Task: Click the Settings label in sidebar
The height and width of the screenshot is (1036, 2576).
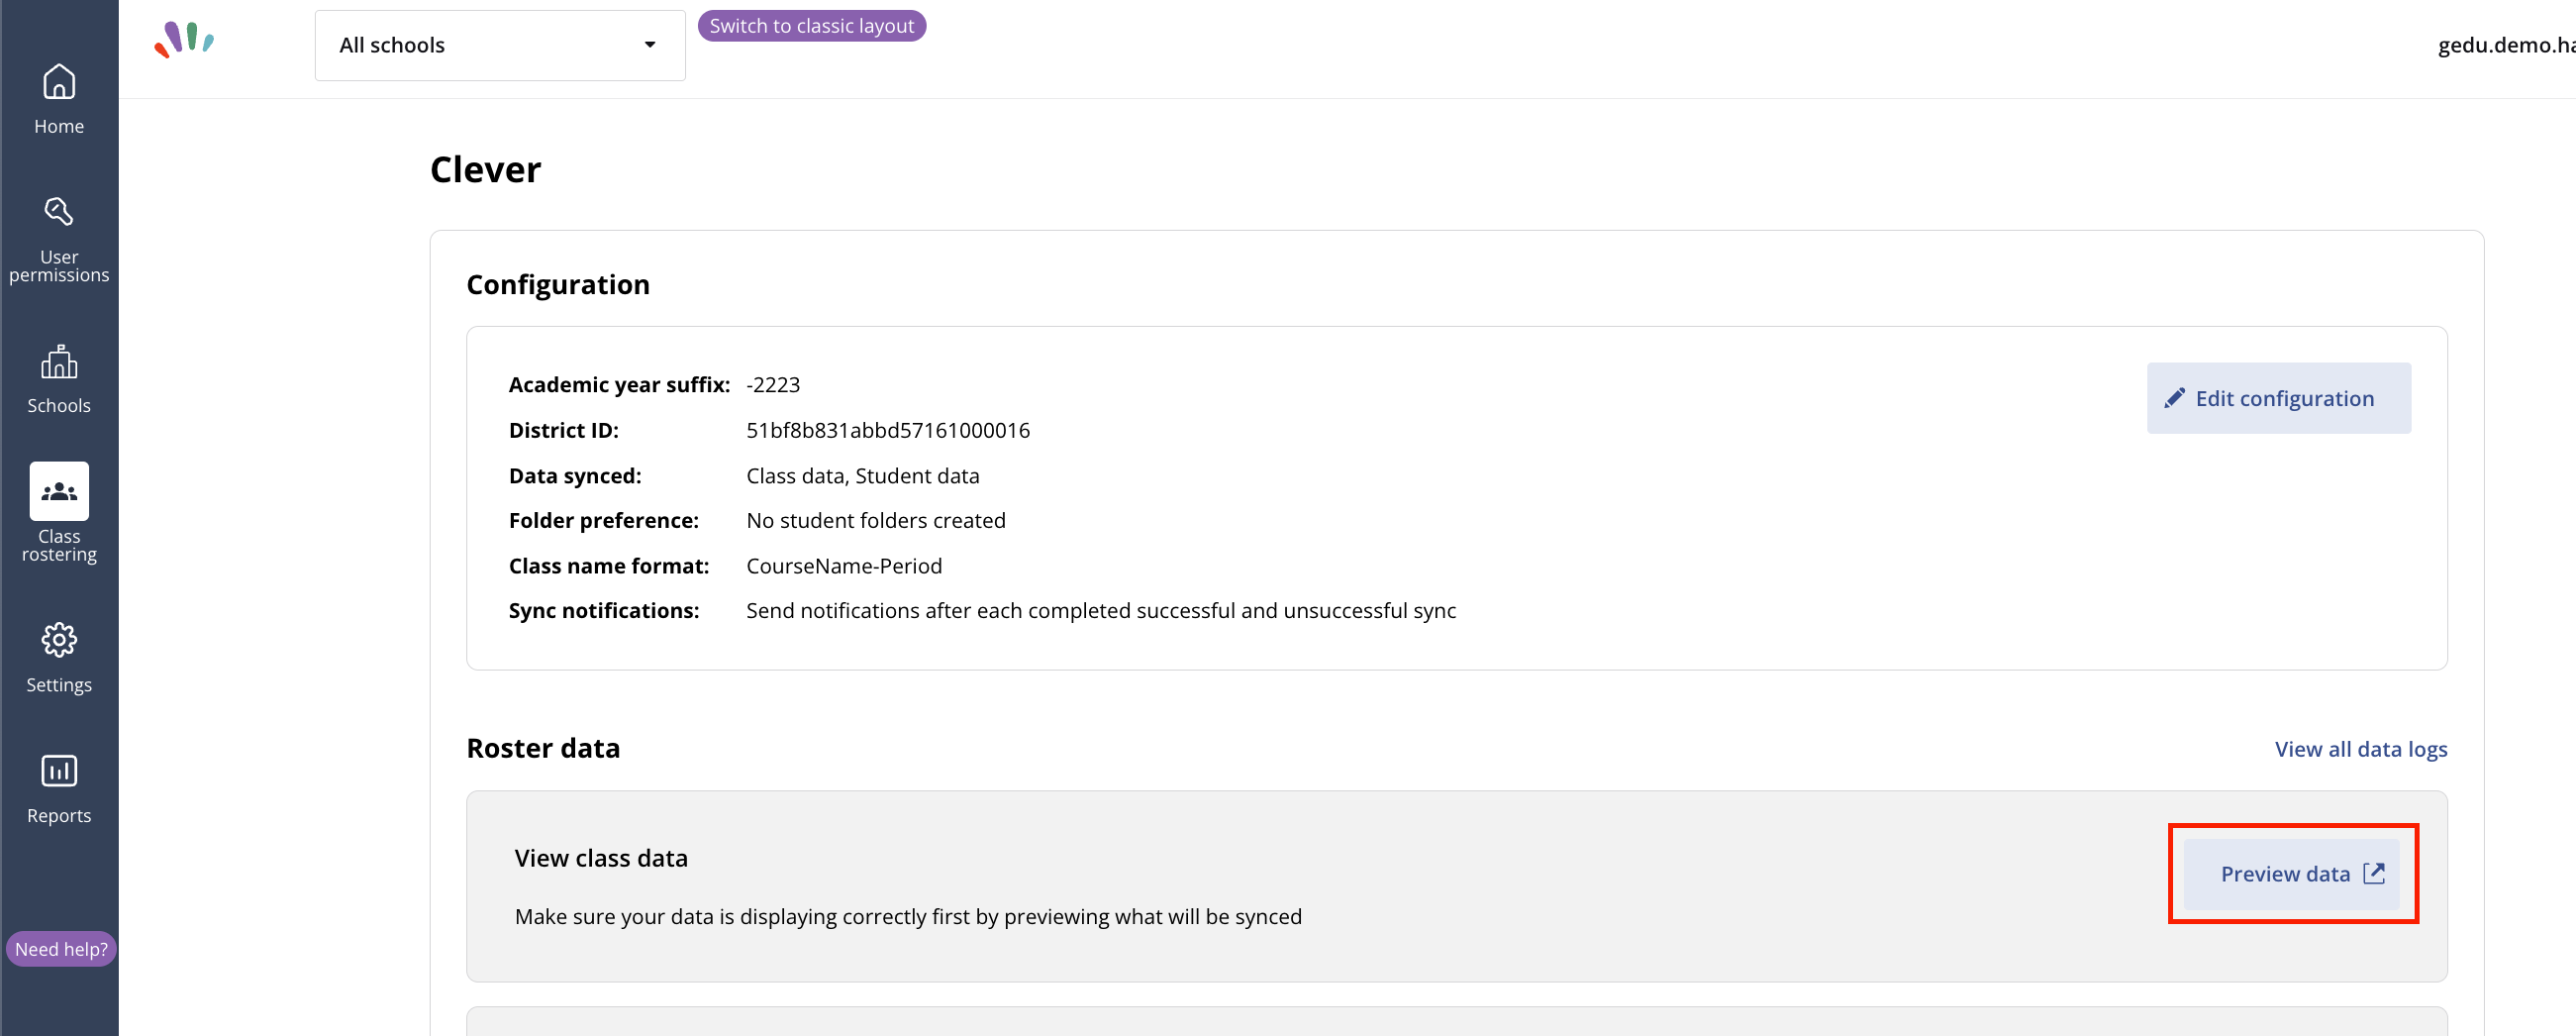Action: click(x=59, y=685)
